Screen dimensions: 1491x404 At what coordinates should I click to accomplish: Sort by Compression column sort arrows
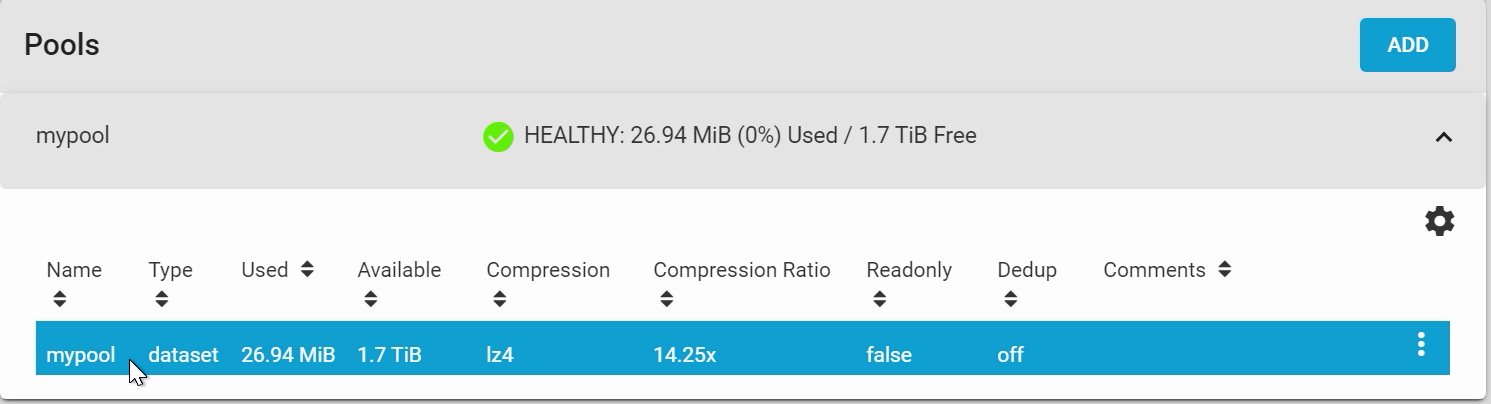[500, 299]
